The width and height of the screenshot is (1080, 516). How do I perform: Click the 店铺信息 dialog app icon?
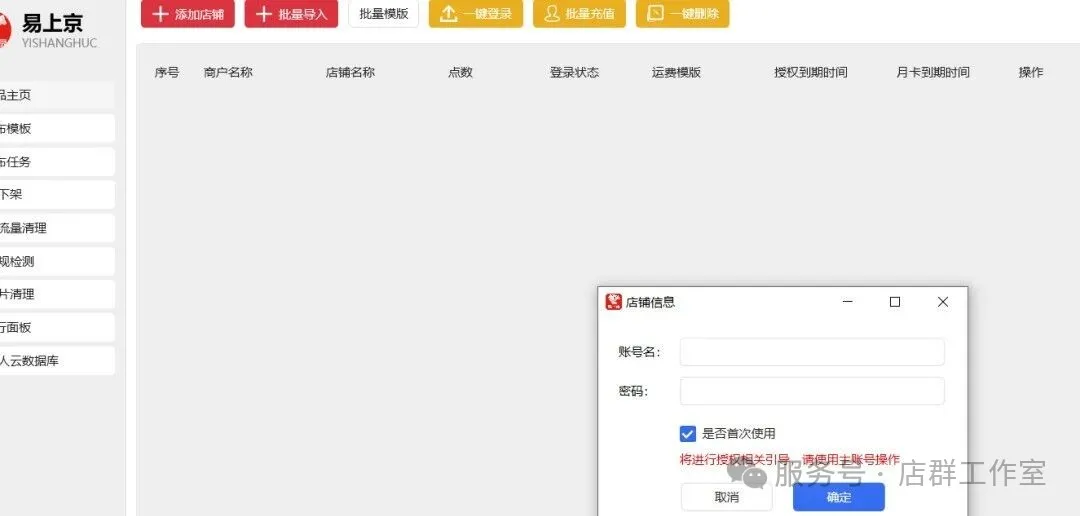click(x=614, y=302)
